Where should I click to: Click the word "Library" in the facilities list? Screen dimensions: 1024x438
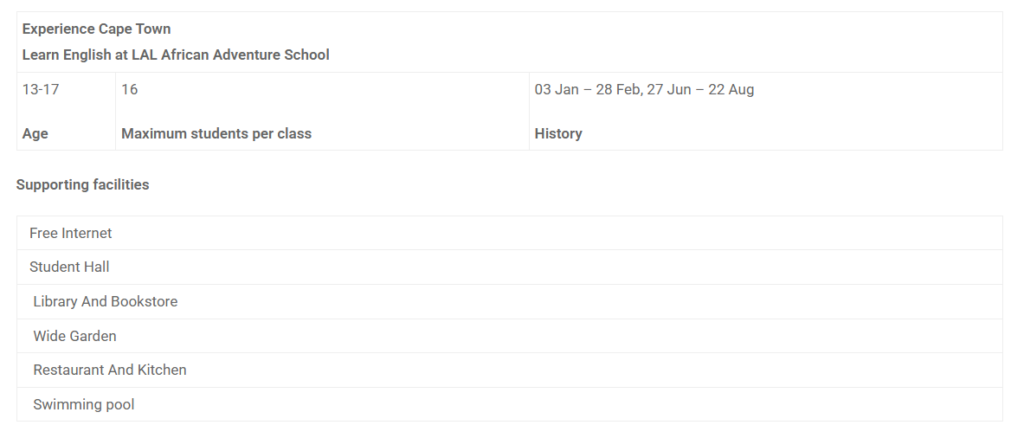56,301
